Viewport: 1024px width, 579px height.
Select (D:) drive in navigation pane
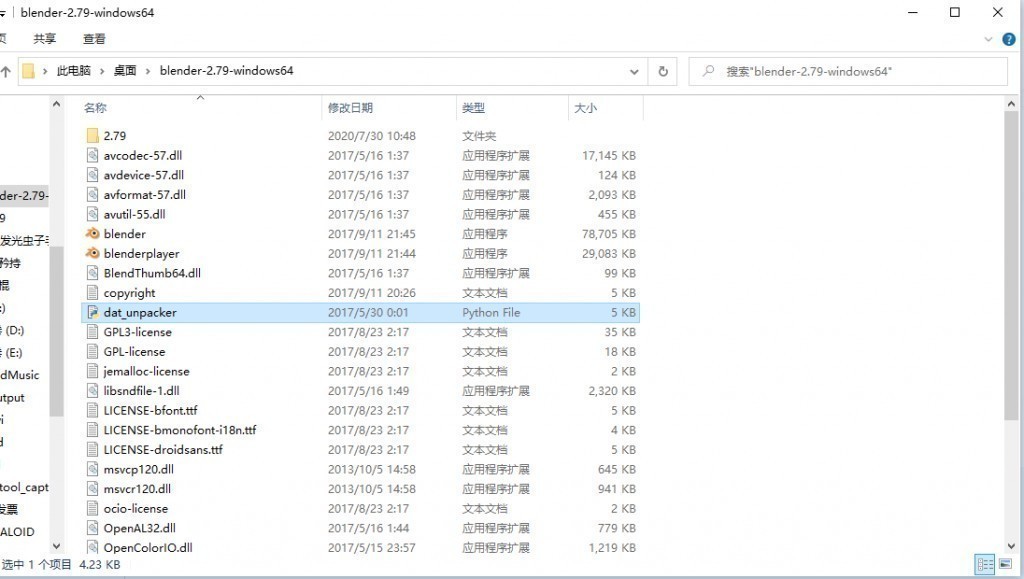tap(12, 330)
